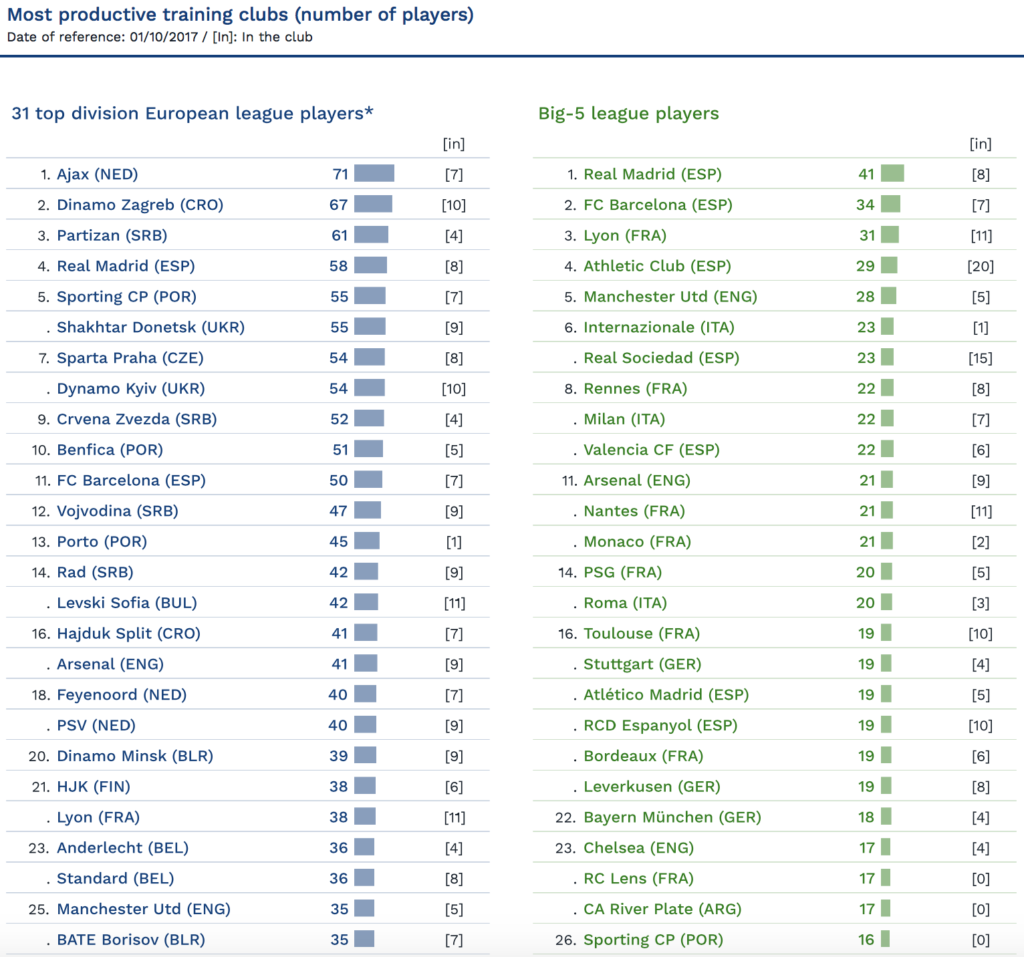Select PSV (NED)
This screenshot has height=957, width=1024.
[96, 726]
